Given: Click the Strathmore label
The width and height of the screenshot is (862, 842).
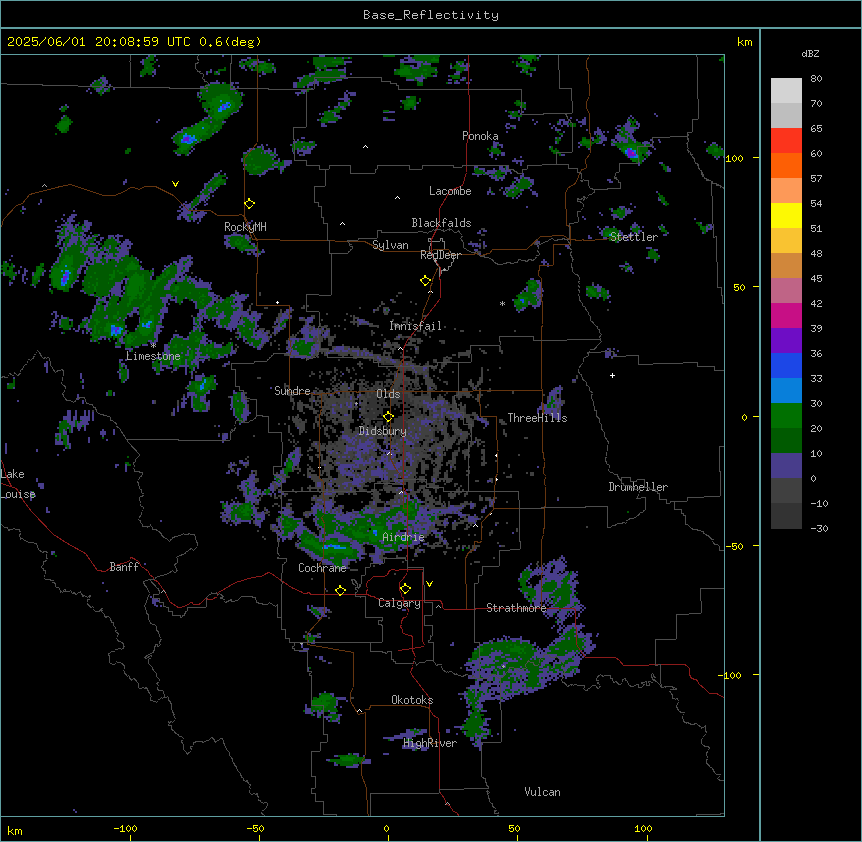Looking at the screenshot, I should (x=516, y=608).
